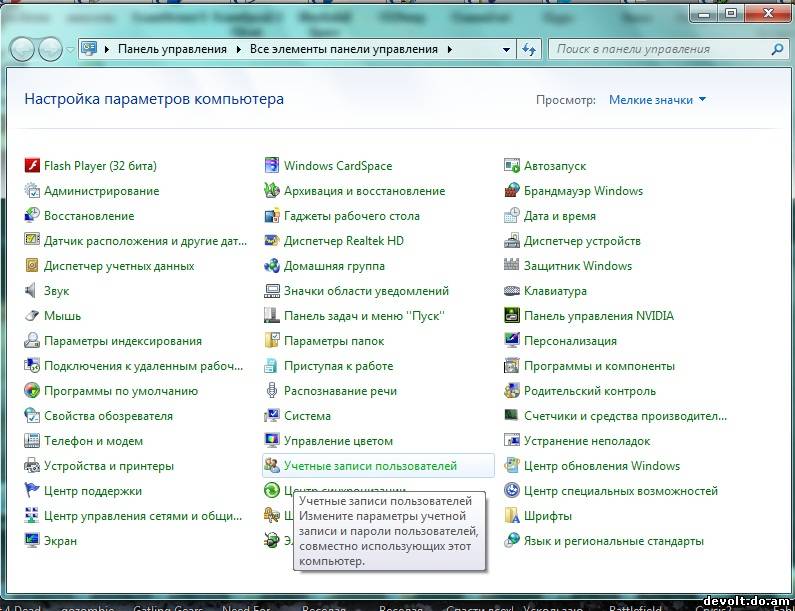Click the Панель управления breadcrumb
The height and width of the screenshot is (611, 795).
click(x=172, y=49)
